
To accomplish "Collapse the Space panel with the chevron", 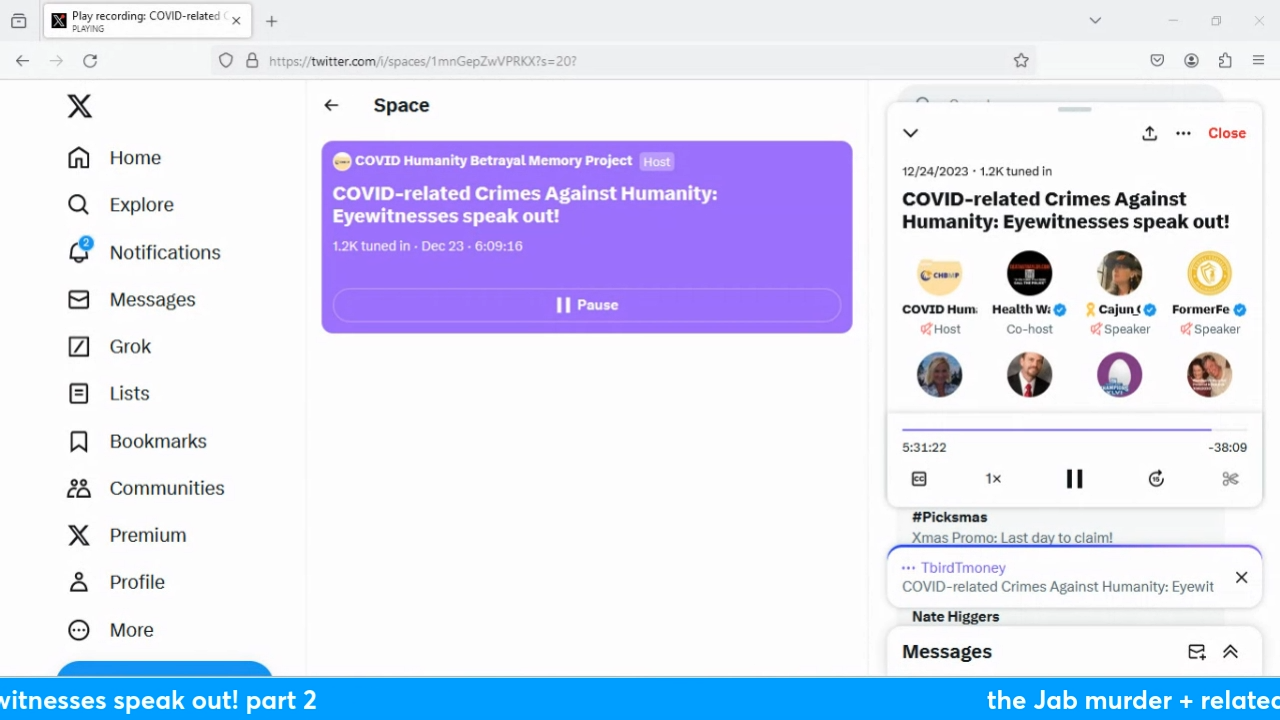I will click(x=910, y=133).
